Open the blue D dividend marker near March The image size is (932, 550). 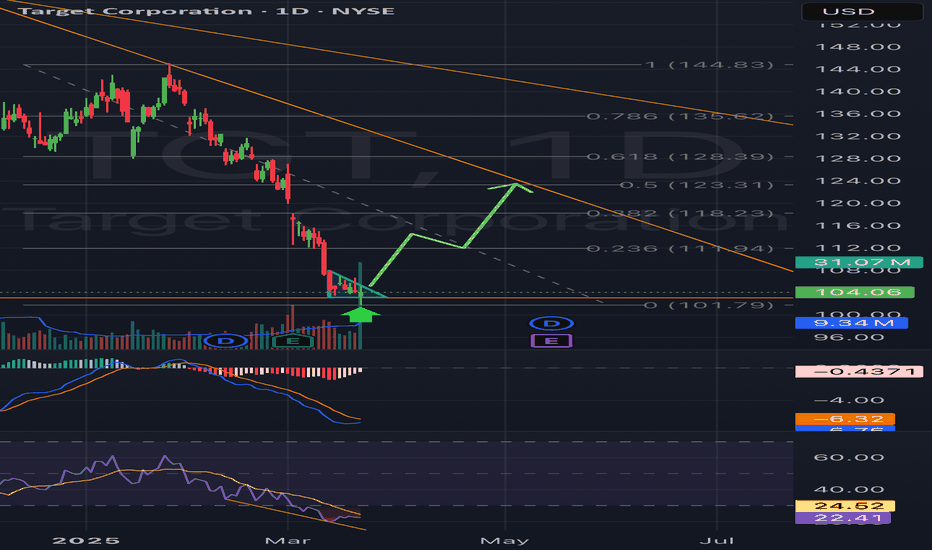coord(225,341)
